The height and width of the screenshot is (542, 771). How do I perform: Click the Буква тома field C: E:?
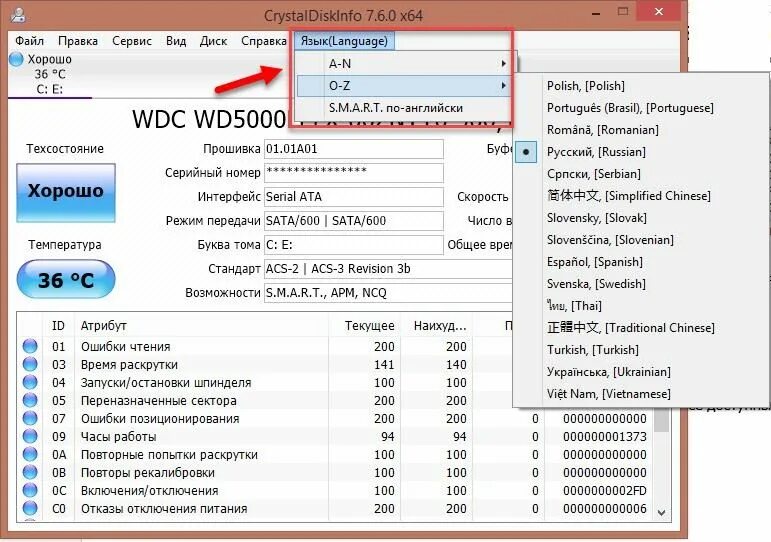(354, 244)
